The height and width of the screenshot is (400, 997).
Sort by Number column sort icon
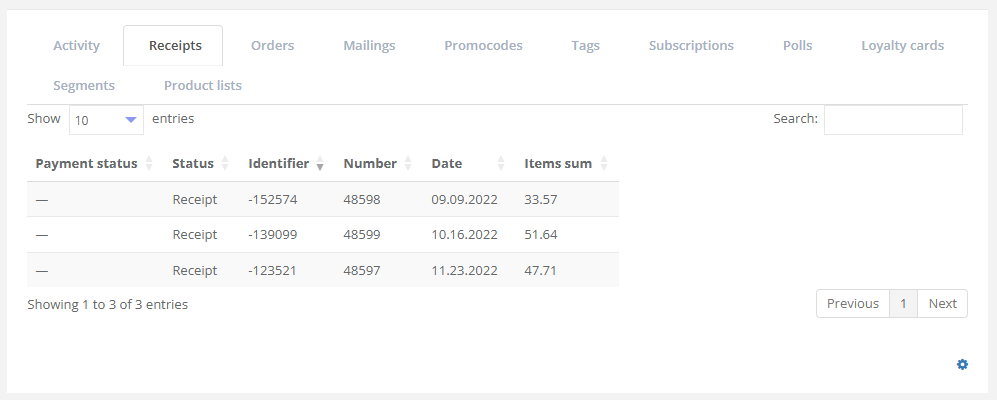pyautogui.click(x=408, y=164)
